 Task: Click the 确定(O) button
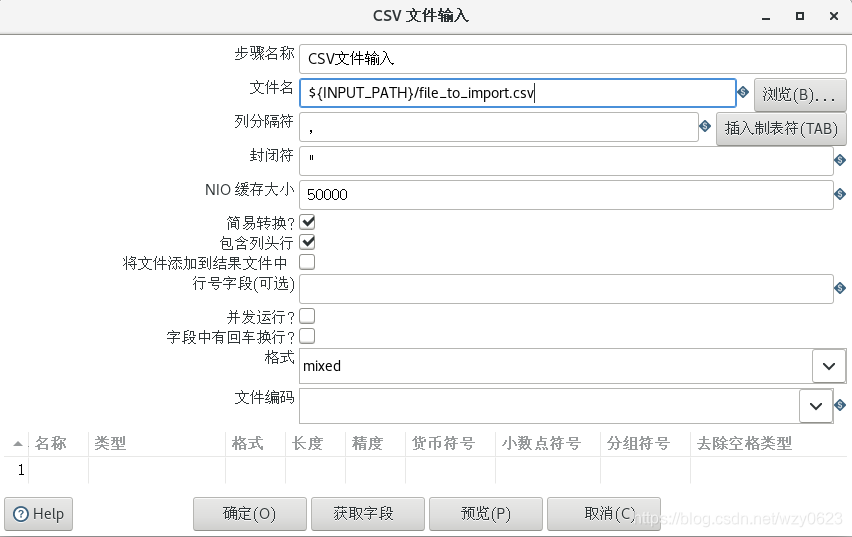coord(250,514)
